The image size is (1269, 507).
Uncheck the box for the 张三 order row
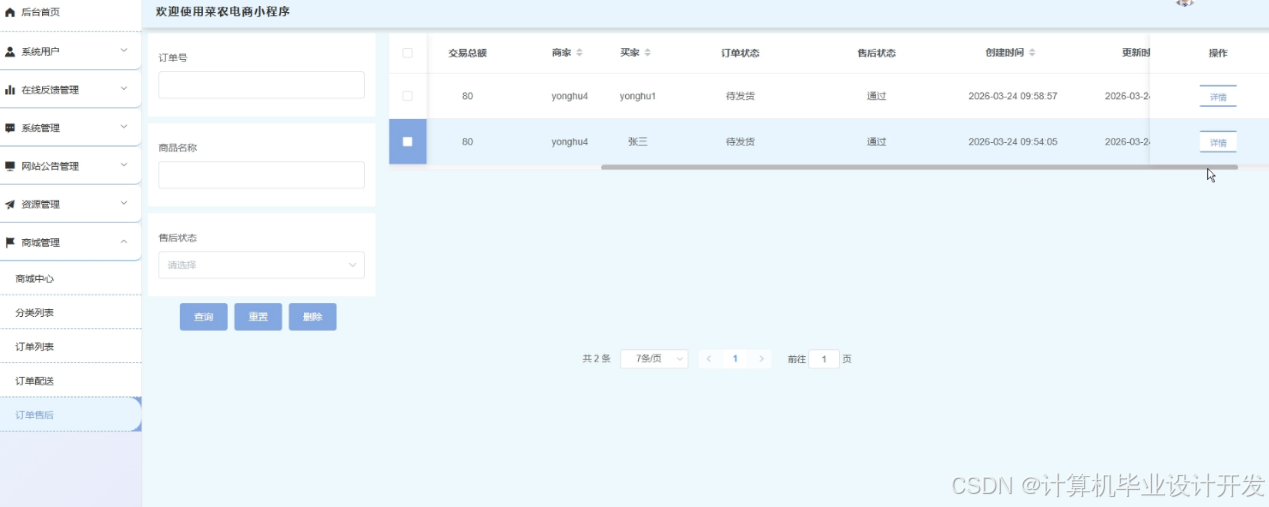coord(407,142)
